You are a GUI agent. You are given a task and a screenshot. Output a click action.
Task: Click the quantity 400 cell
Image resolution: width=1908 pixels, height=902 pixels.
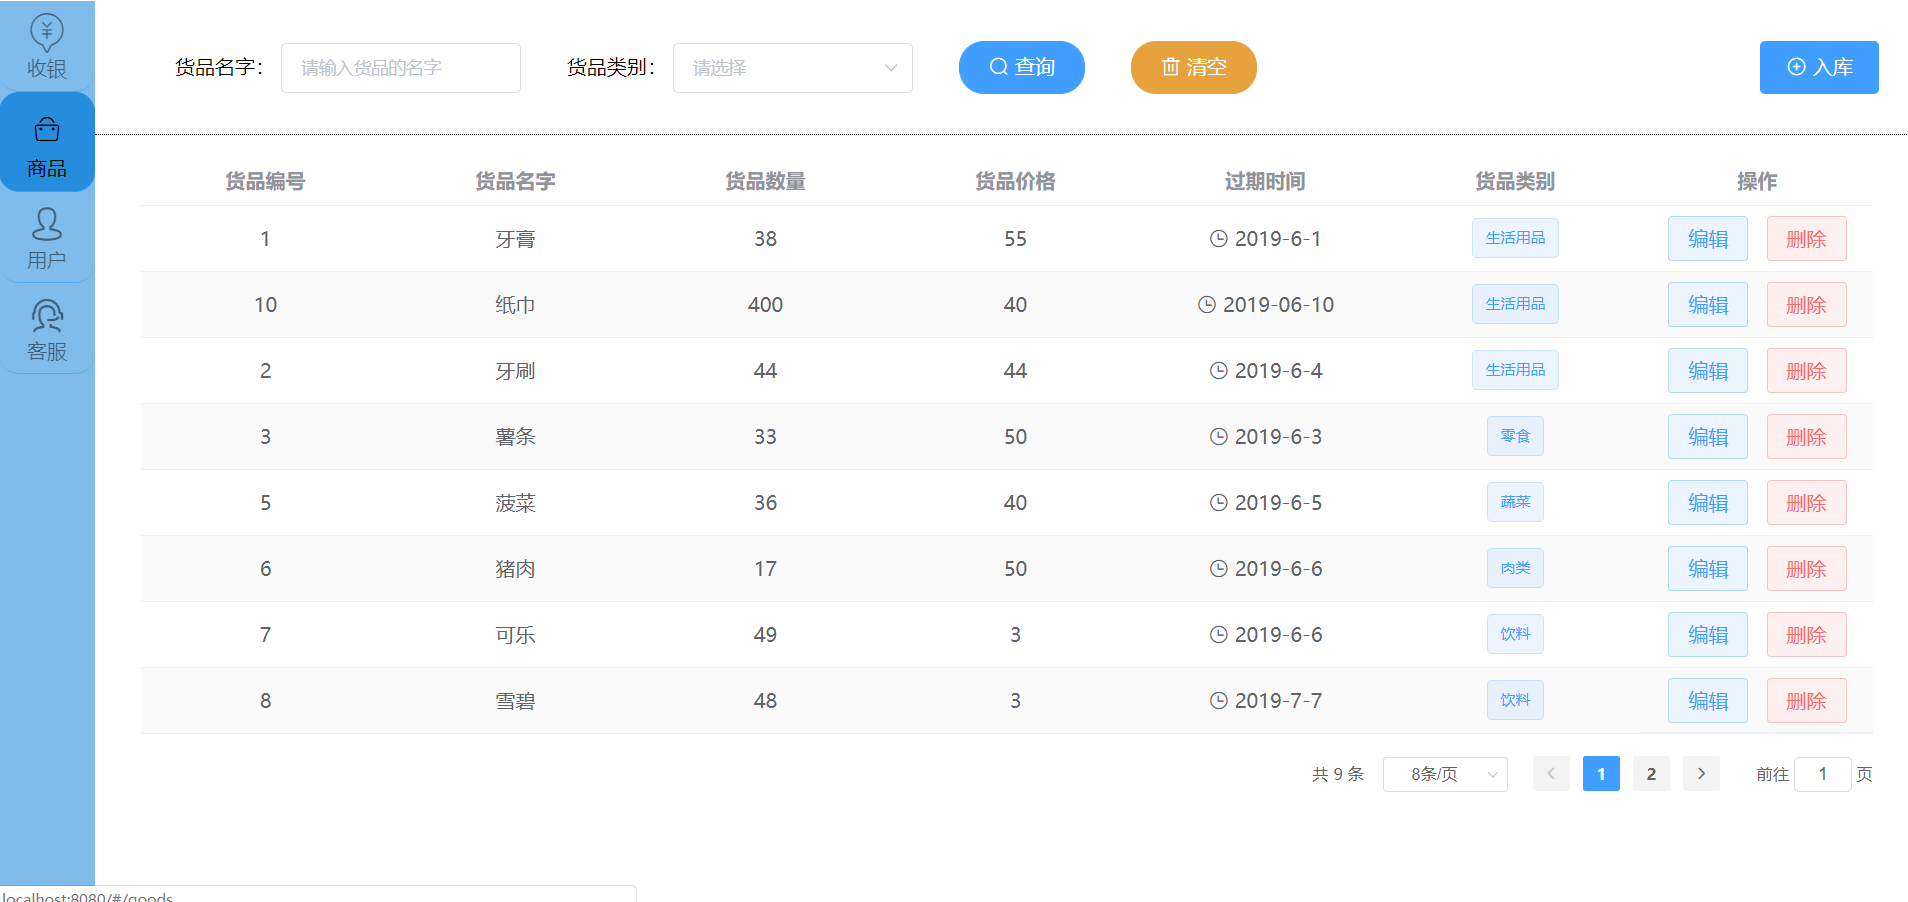(765, 305)
